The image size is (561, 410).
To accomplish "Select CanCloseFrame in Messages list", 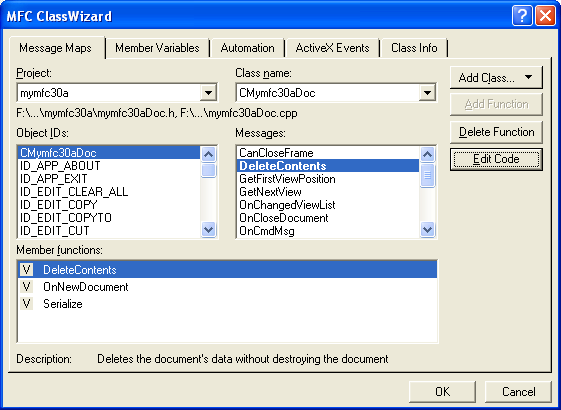I will [x=328, y=153].
